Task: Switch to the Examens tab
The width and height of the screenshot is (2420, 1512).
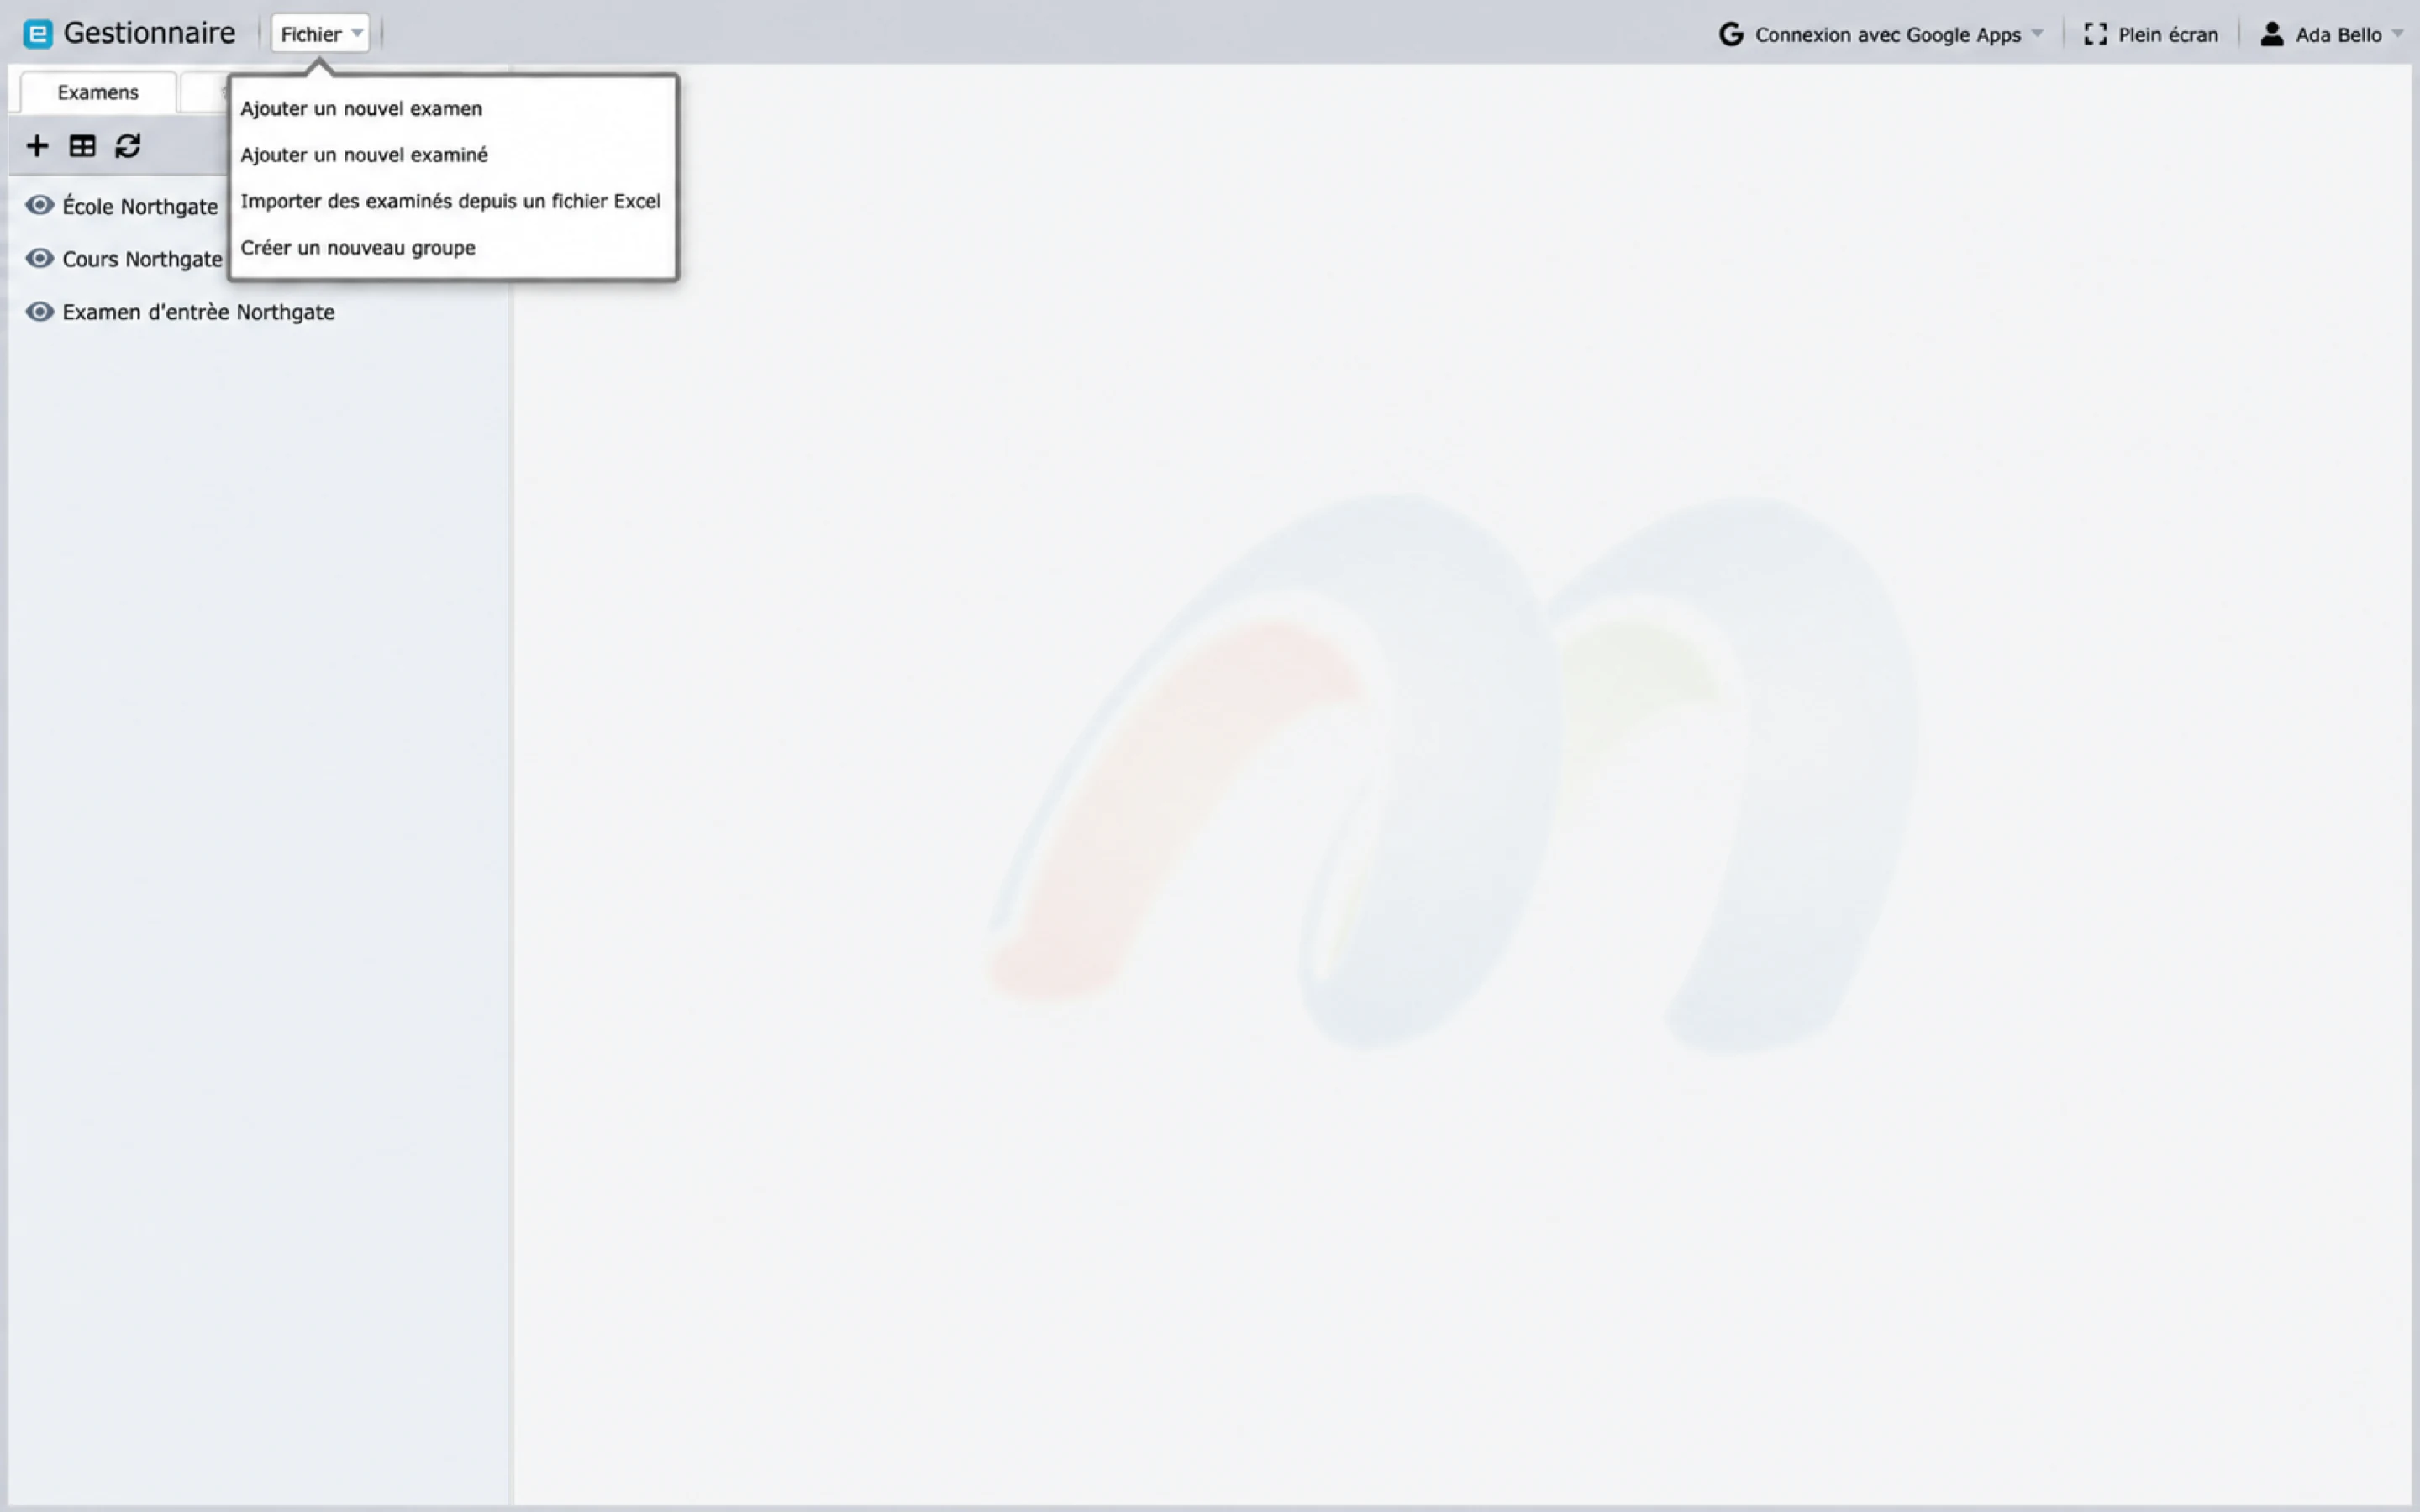Action: click(98, 92)
